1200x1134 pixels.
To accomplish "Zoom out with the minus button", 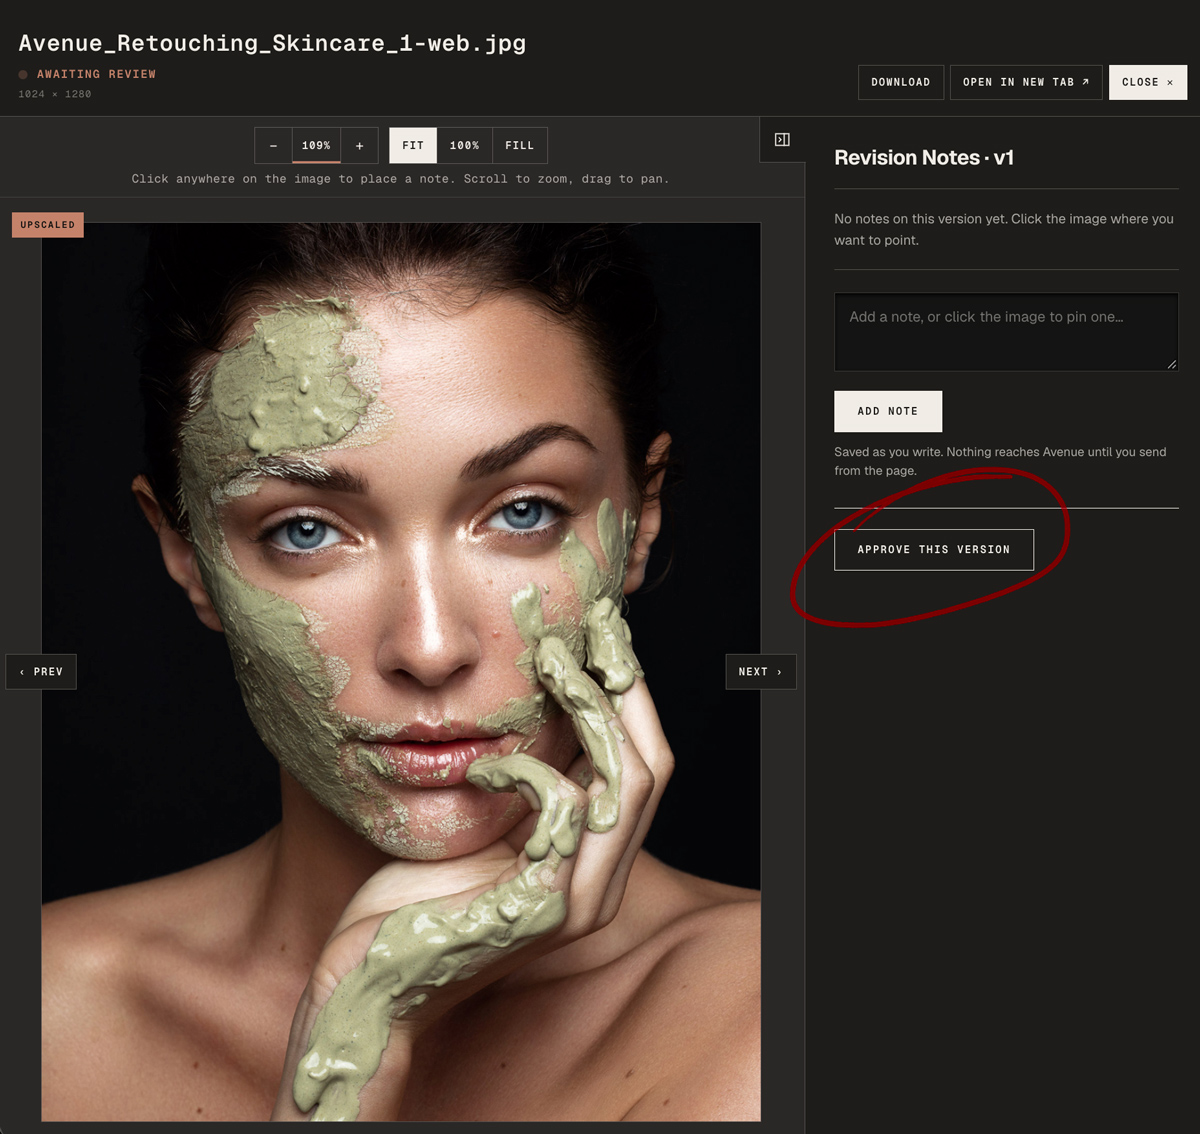I will [x=273, y=145].
